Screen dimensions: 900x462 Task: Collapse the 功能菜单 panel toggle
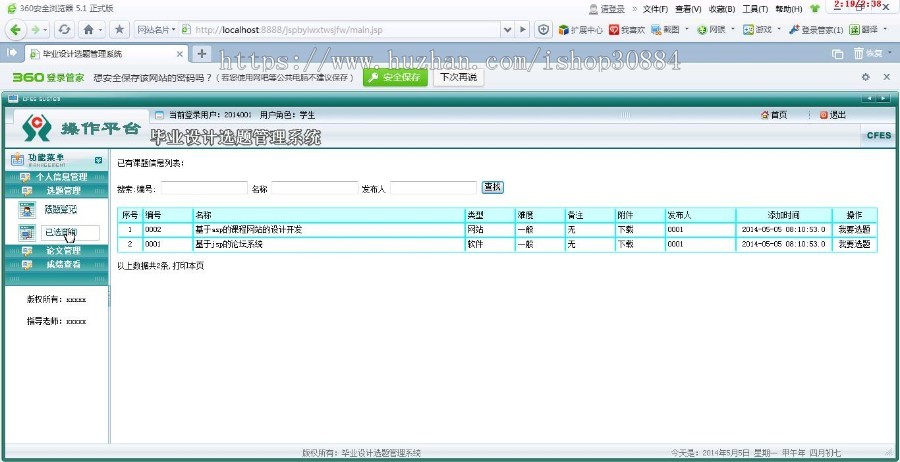coord(99,160)
